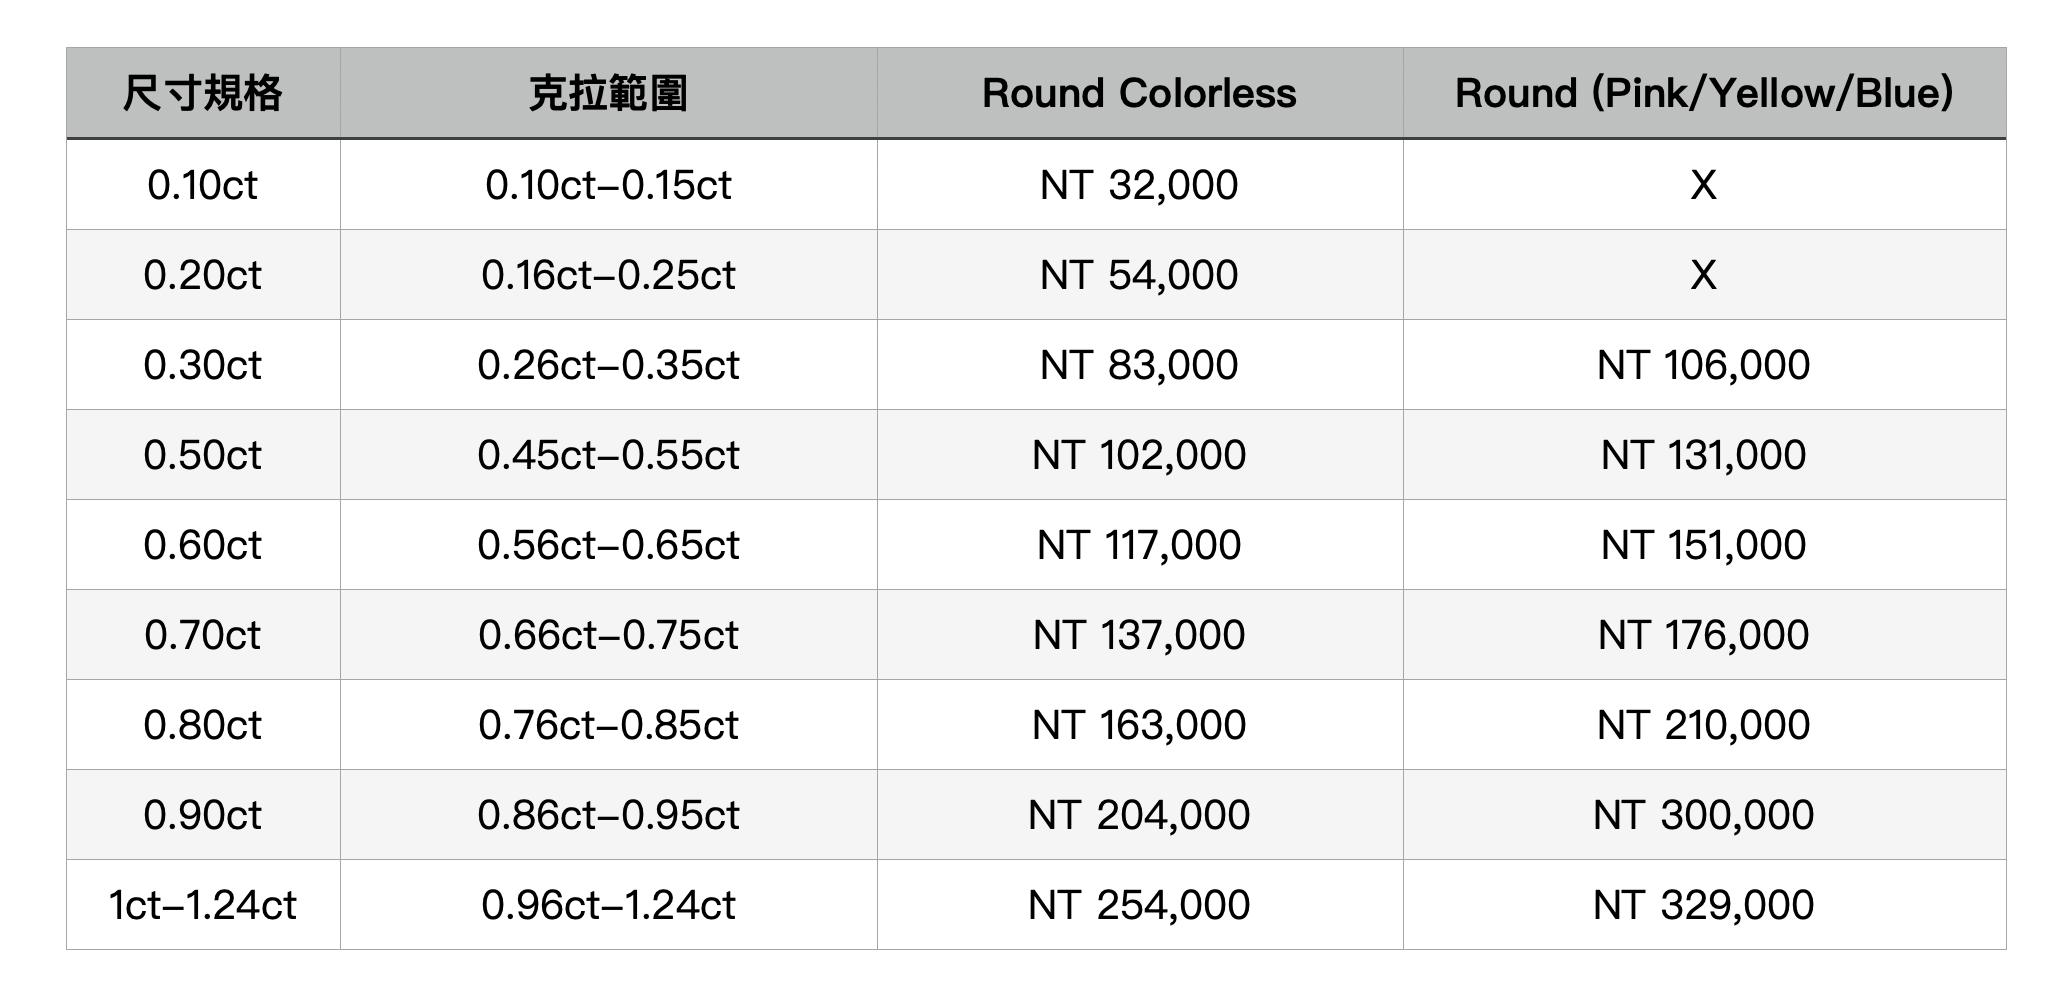This screenshot has height=988, width=2048.
Task: Click the 克拉範圍 column header
Action: 608,93
